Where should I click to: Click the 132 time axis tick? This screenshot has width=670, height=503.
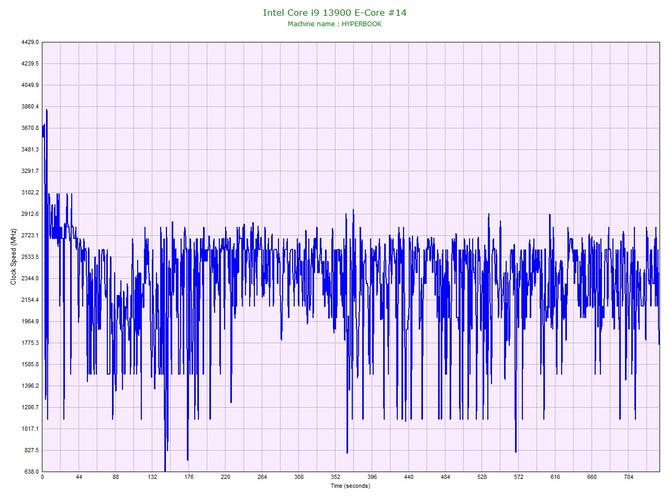point(152,477)
